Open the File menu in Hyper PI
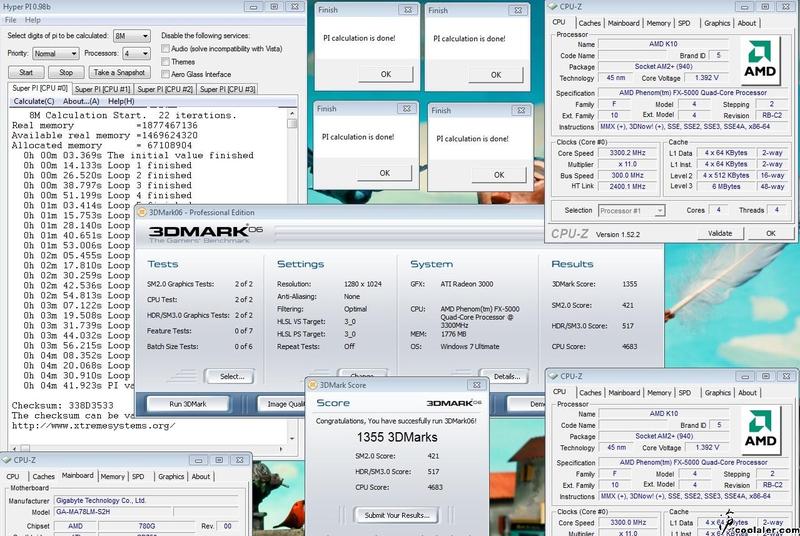800x536 pixels. (10, 20)
